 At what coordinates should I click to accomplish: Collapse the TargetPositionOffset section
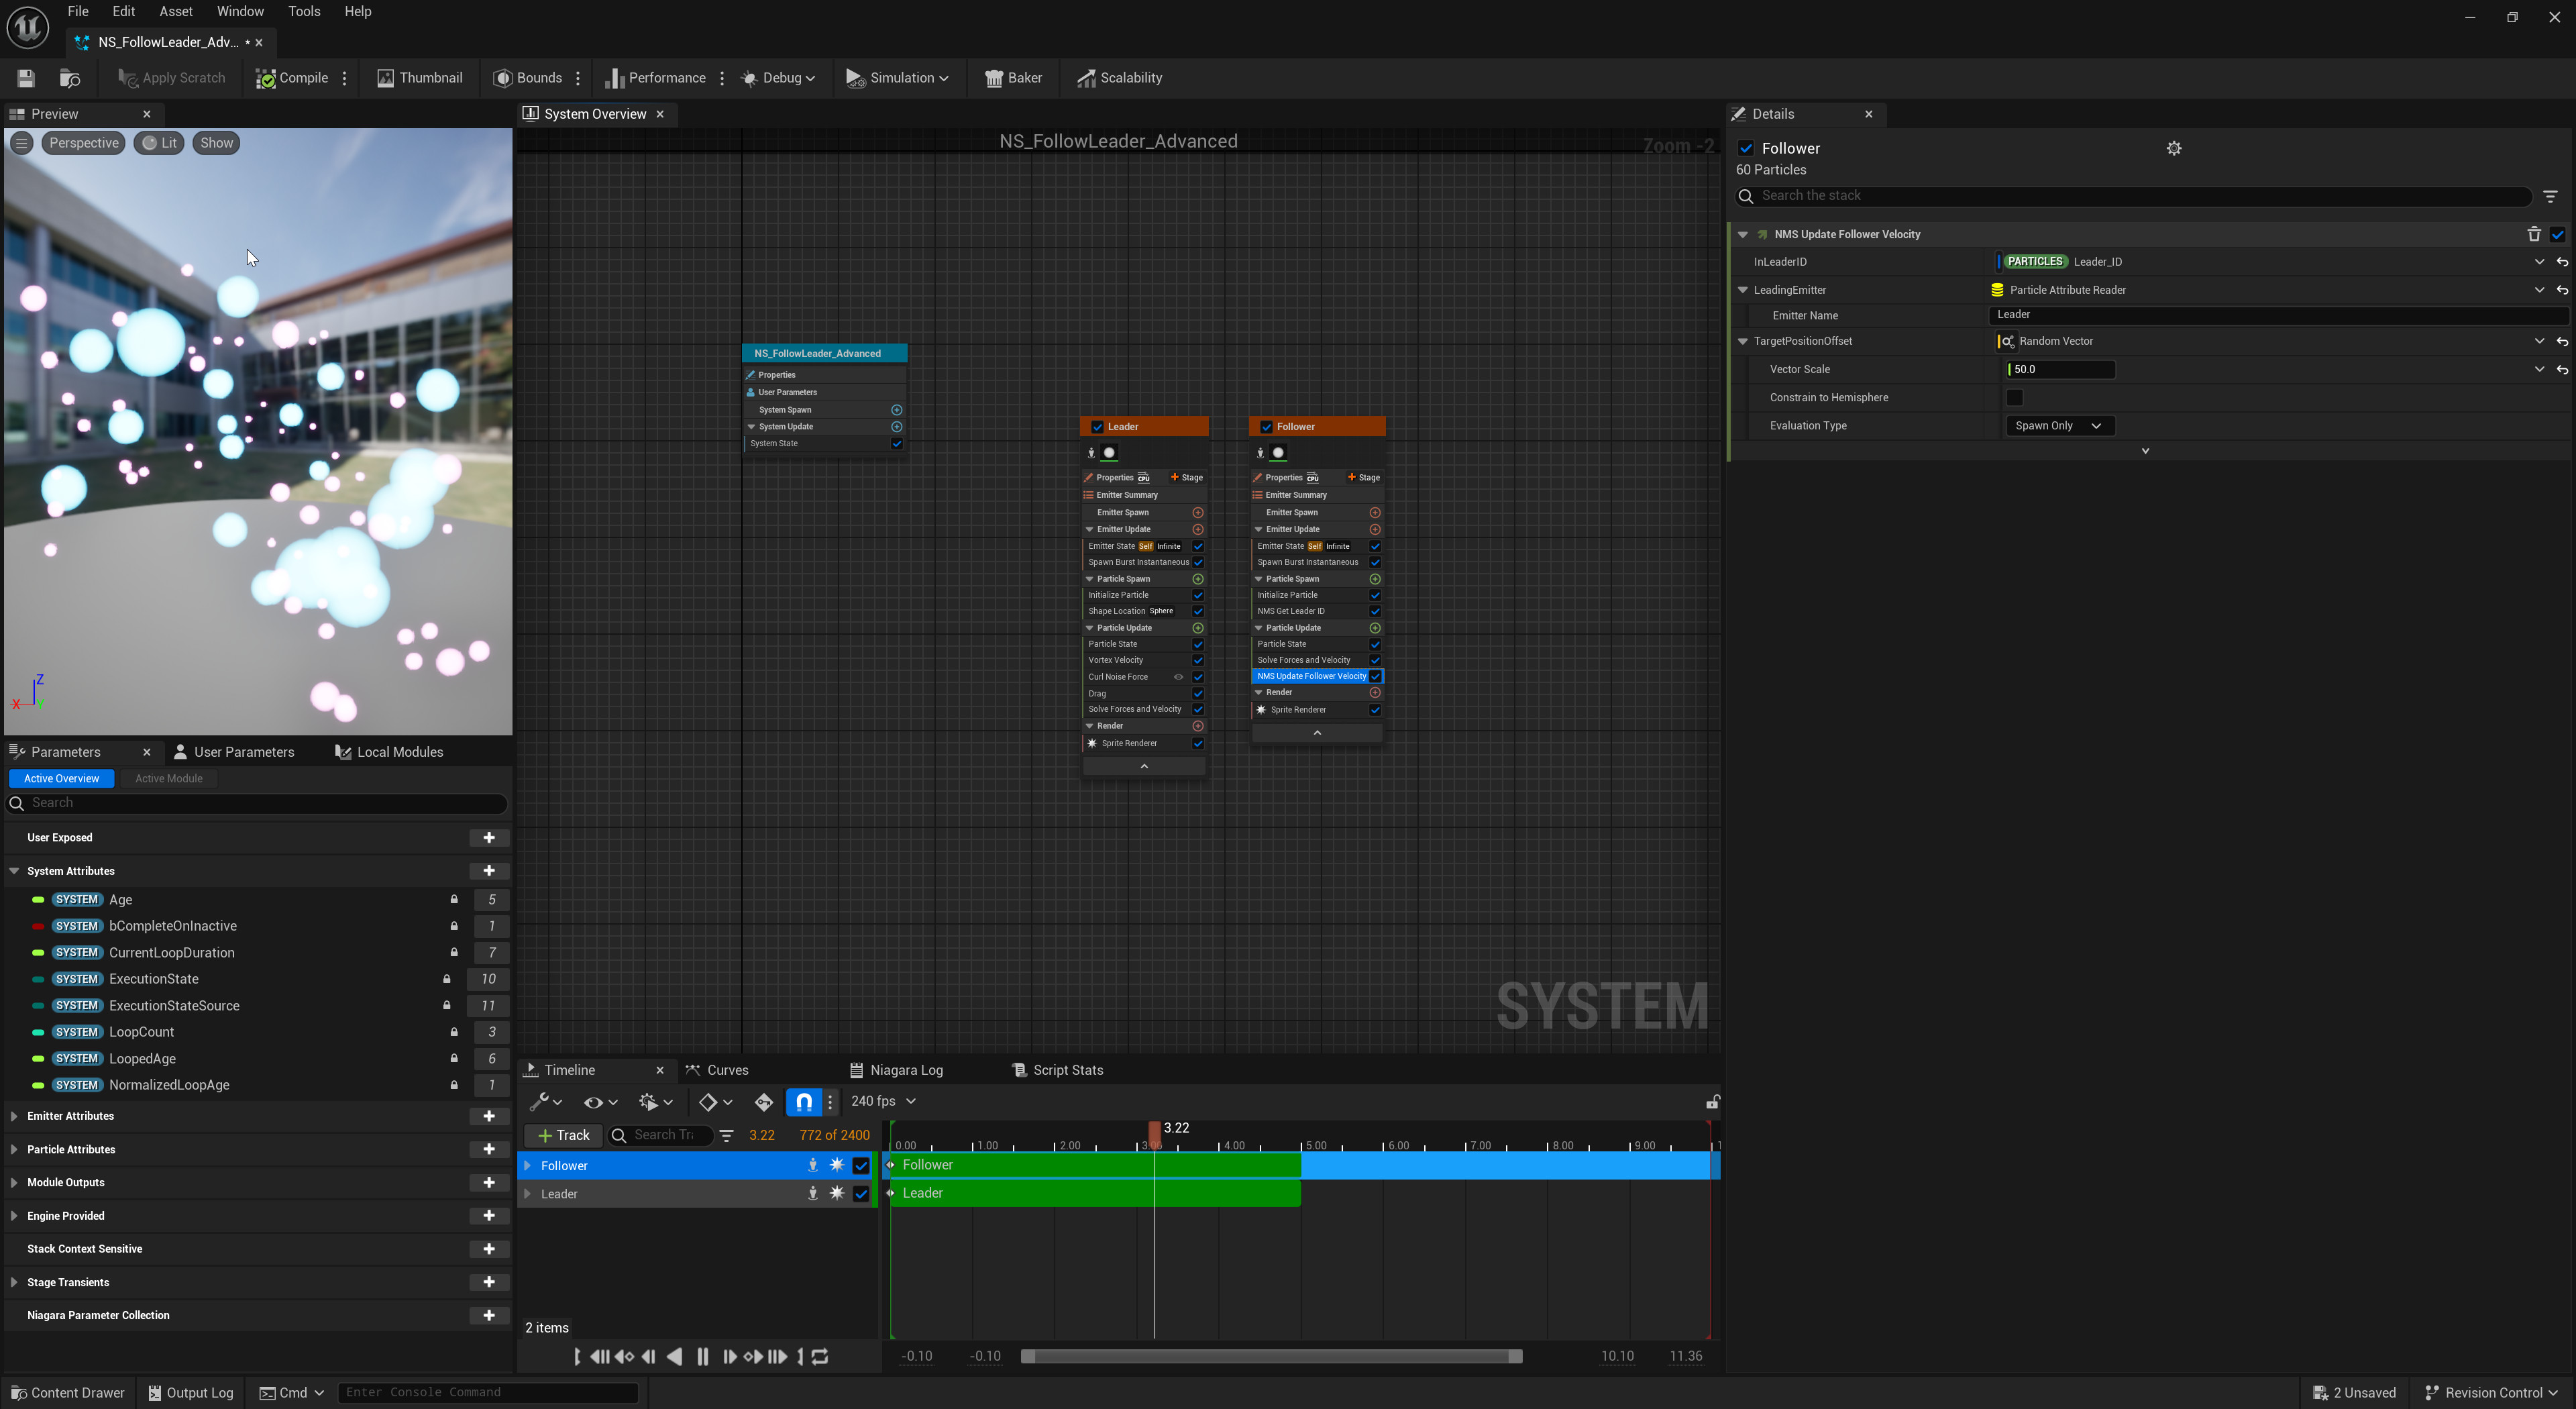pyautogui.click(x=1744, y=341)
